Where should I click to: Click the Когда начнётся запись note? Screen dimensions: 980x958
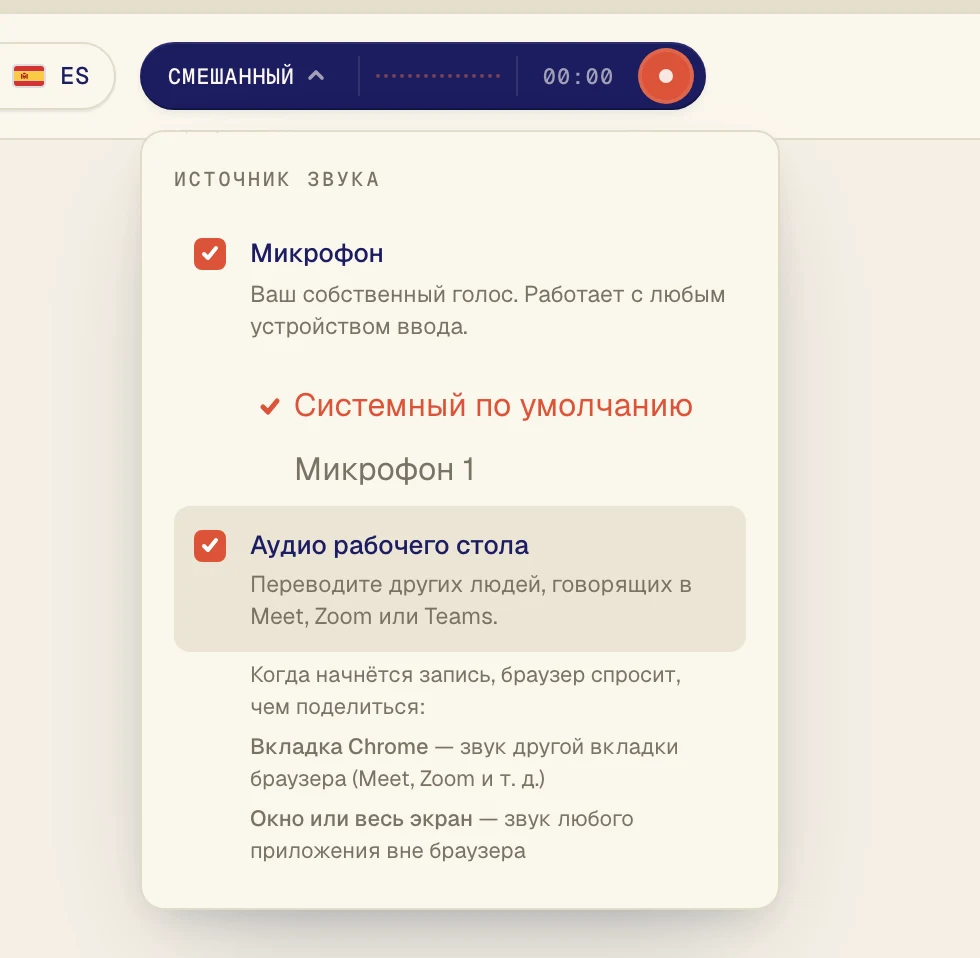[466, 691]
